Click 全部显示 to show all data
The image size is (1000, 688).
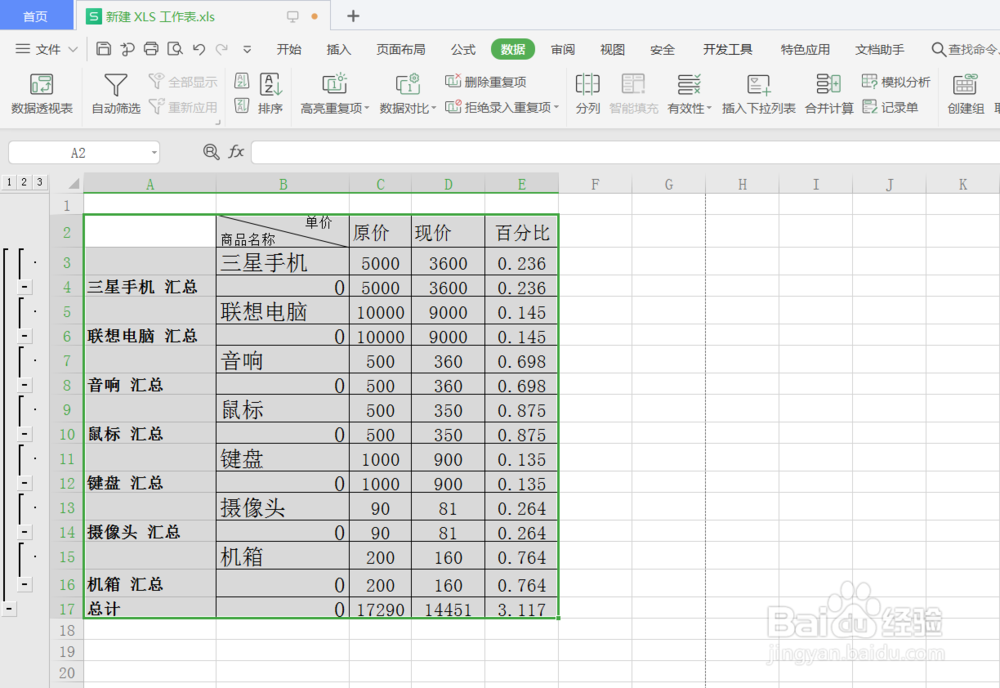182,81
